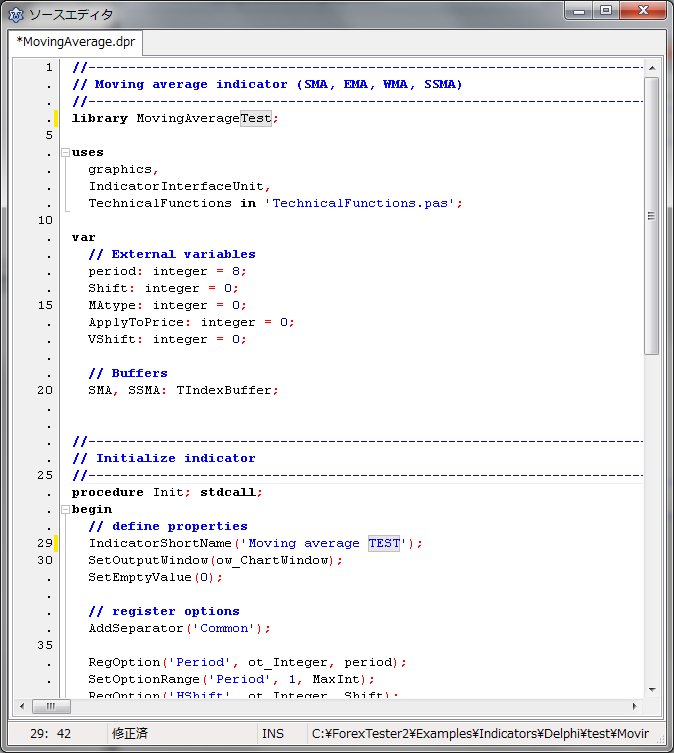This screenshot has height=753, width=674.
Task: Click line number 29 in gutter
Action: click(45, 543)
